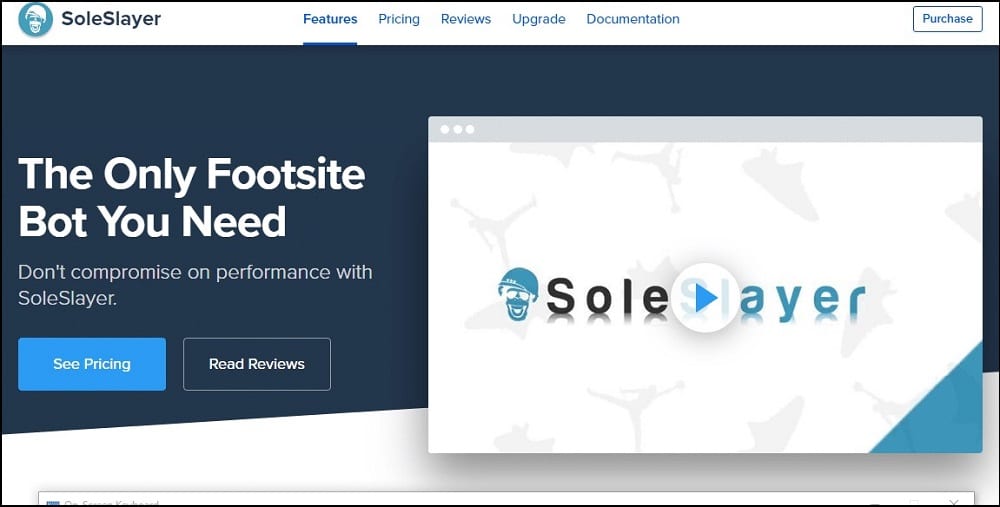Click the "The Only Footsite Bot You Need" headline
The height and width of the screenshot is (507, 1000).
pyautogui.click(x=191, y=197)
